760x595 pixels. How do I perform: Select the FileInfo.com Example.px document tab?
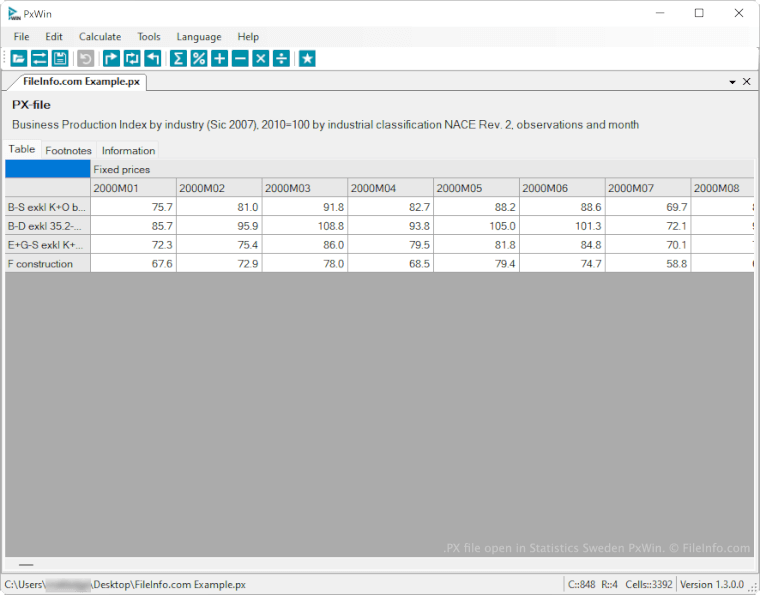[x=81, y=82]
